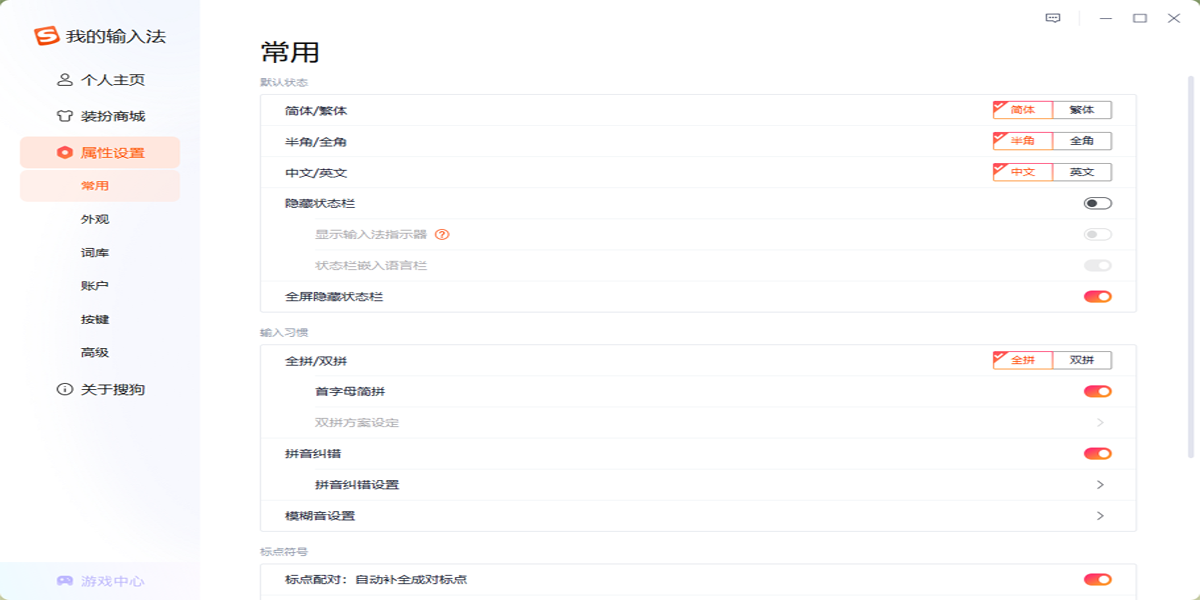1200x600 pixels.
Task: Open the 个人主页 sidebar icon
Action: (63, 81)
